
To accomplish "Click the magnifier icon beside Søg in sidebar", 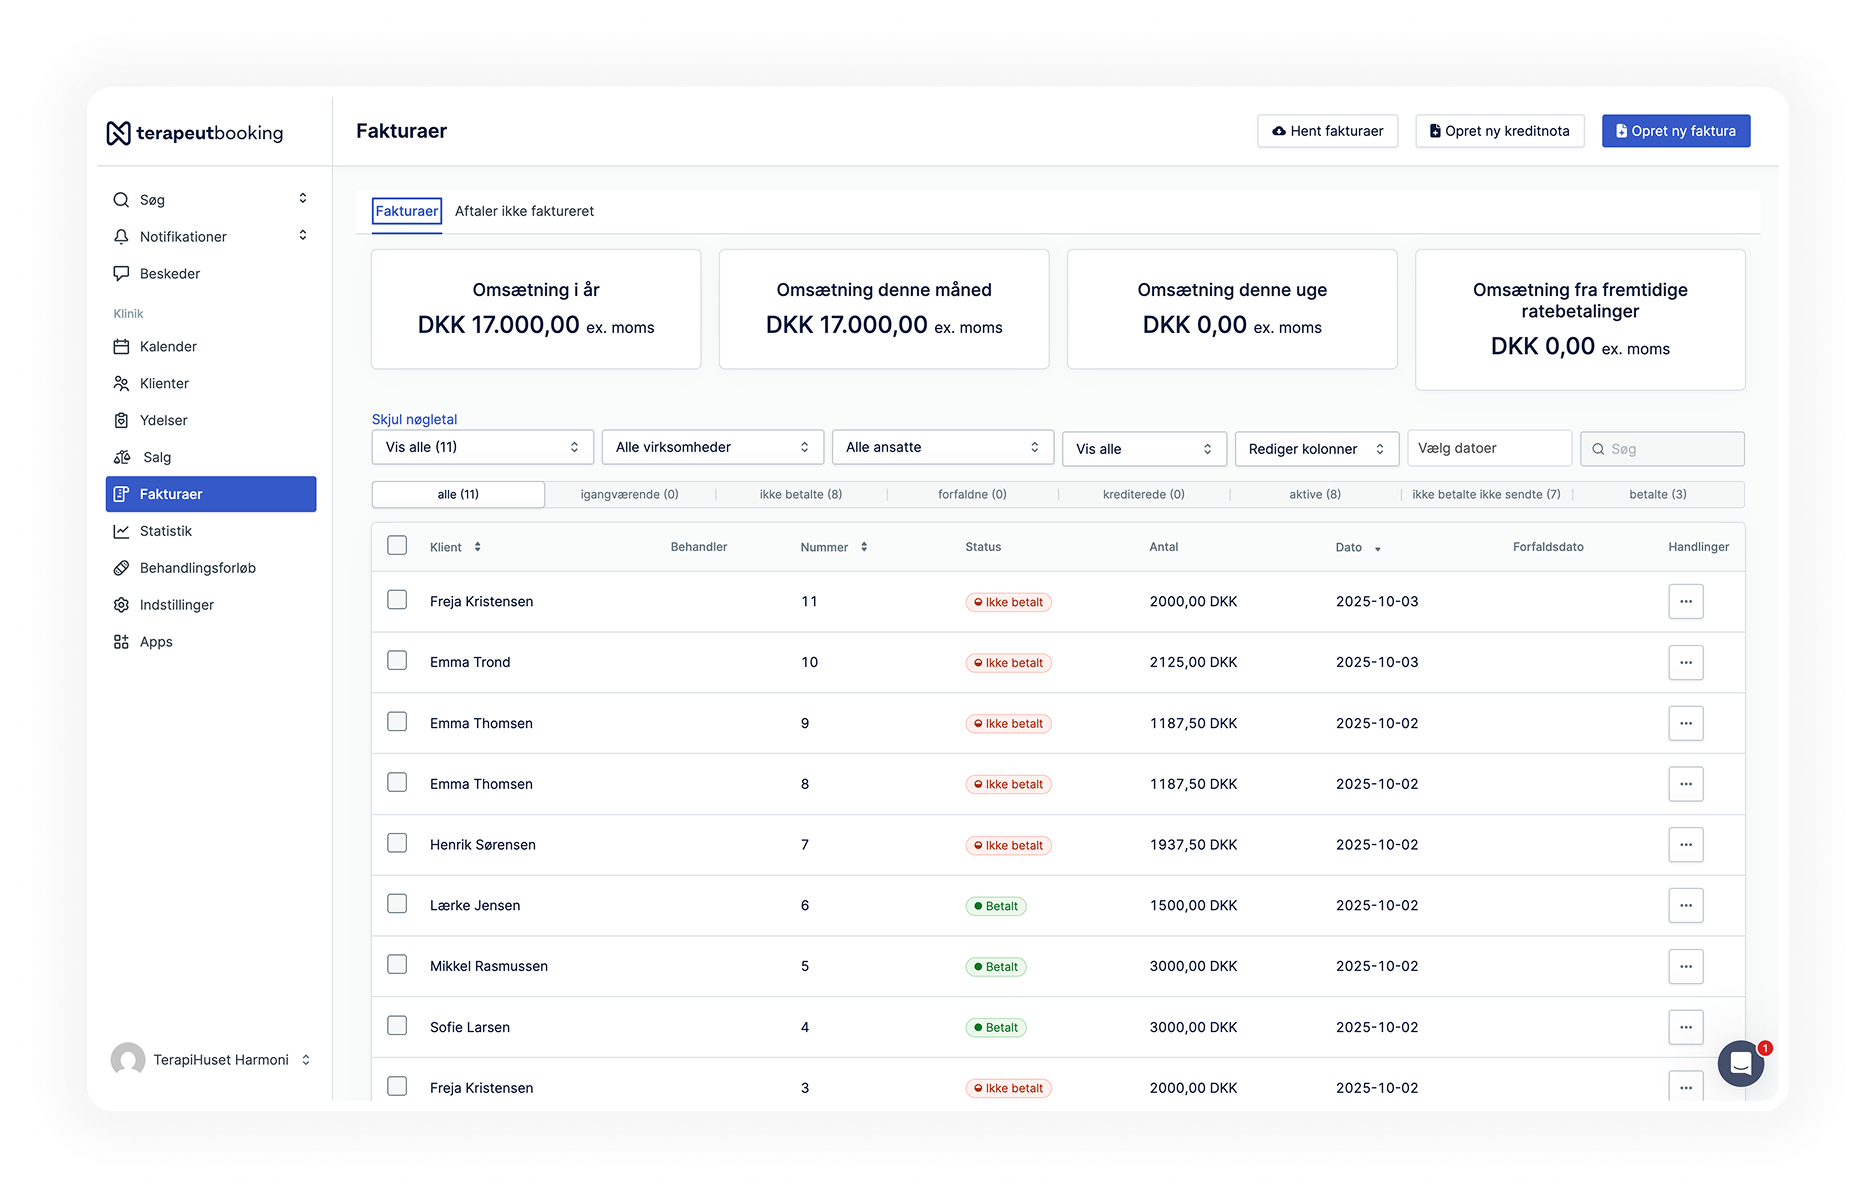I will click(x=121, y=200).
